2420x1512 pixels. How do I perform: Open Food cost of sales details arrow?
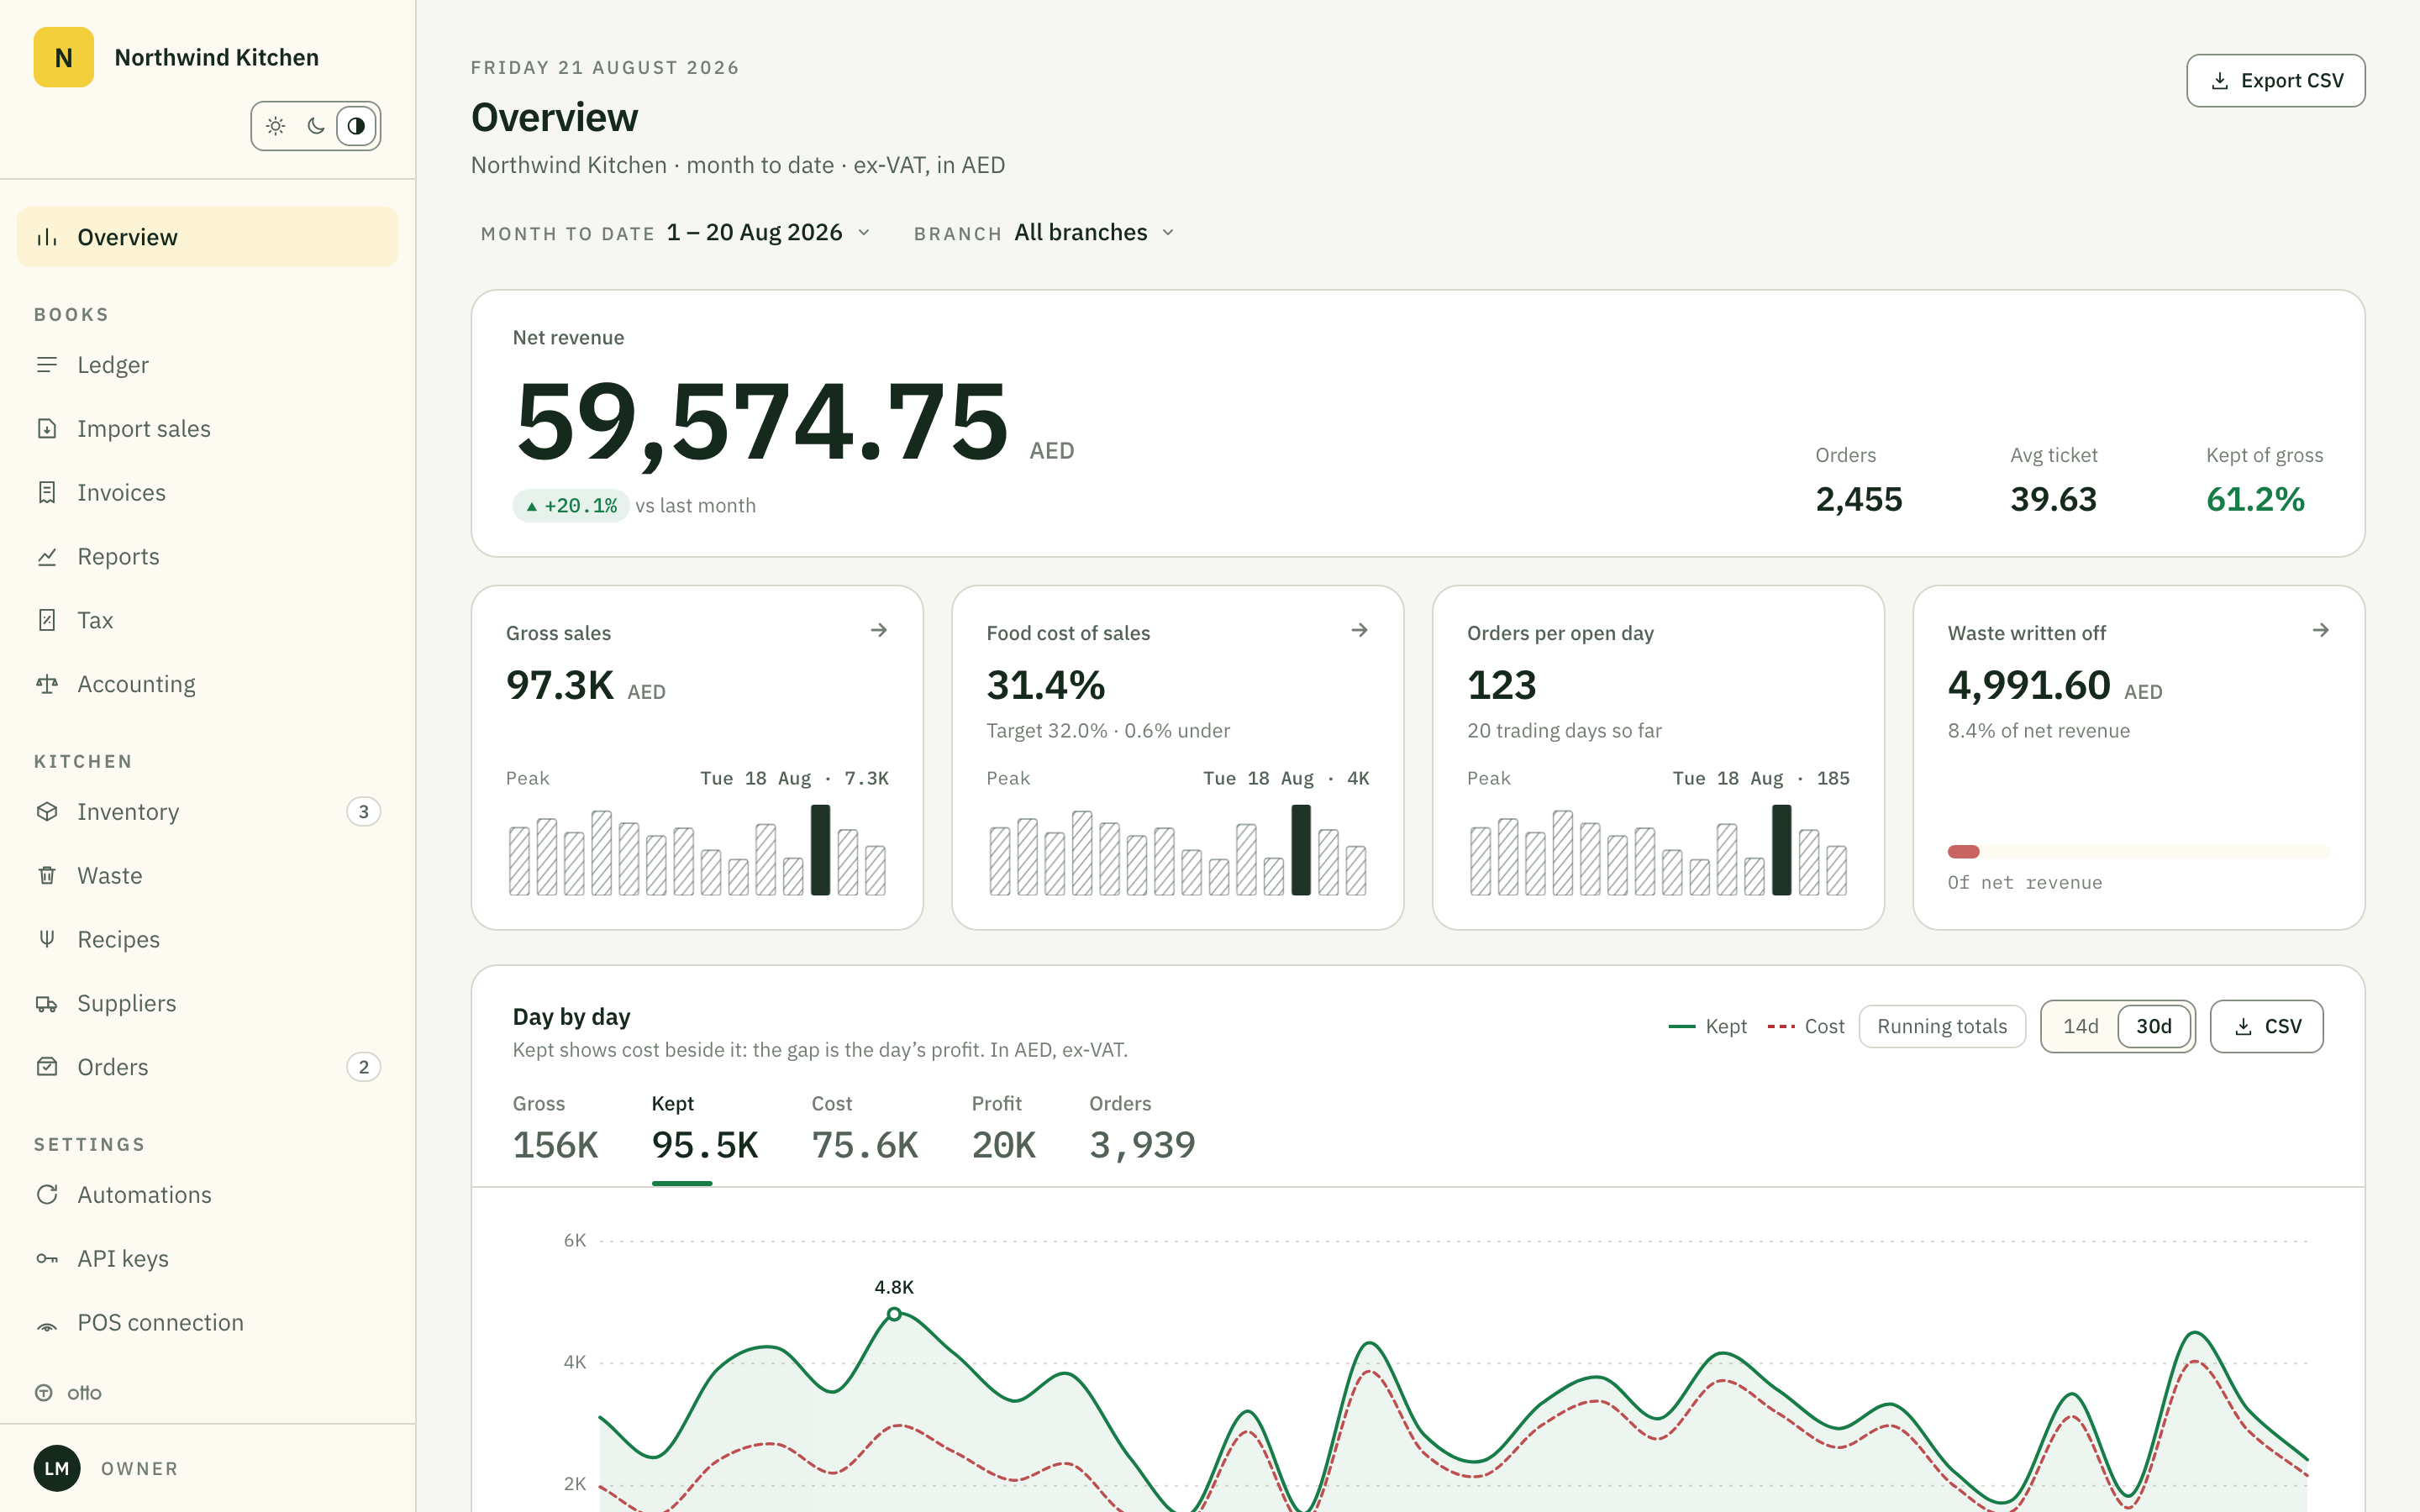[1359, 630]
